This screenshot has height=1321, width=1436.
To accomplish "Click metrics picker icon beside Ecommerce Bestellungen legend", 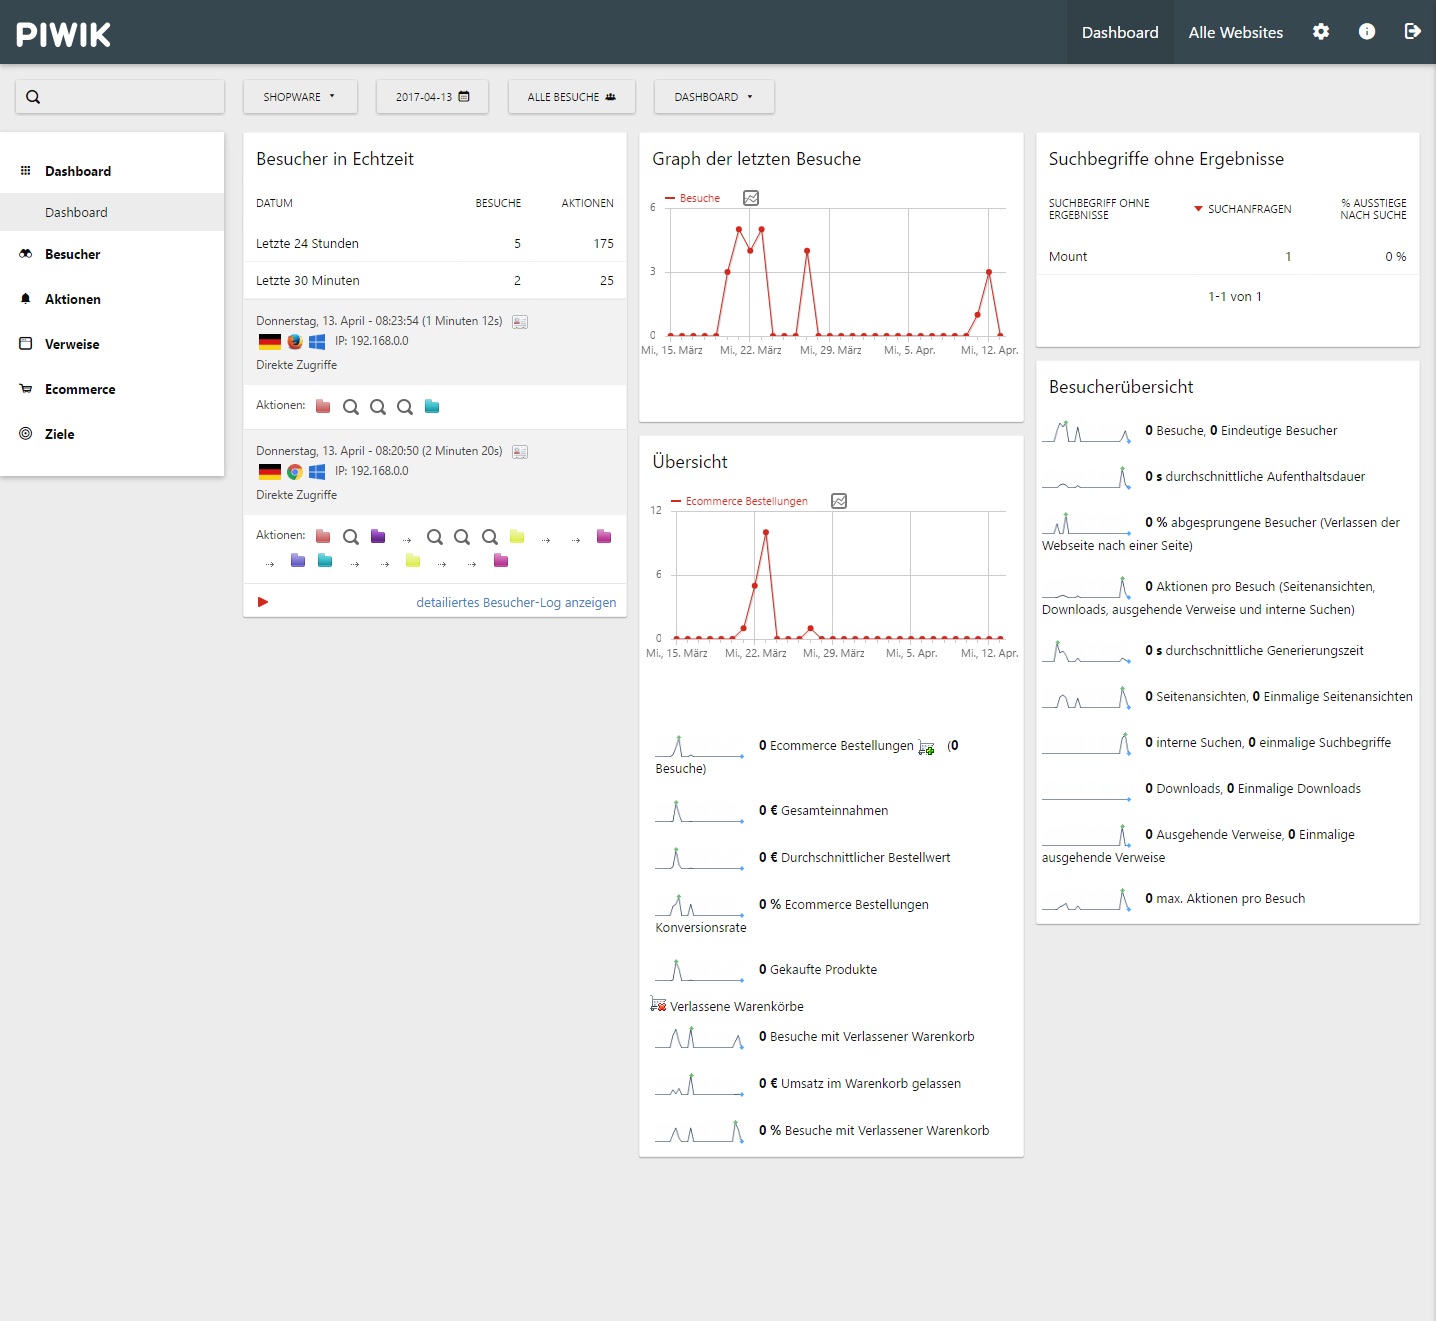I will [839, 501].
